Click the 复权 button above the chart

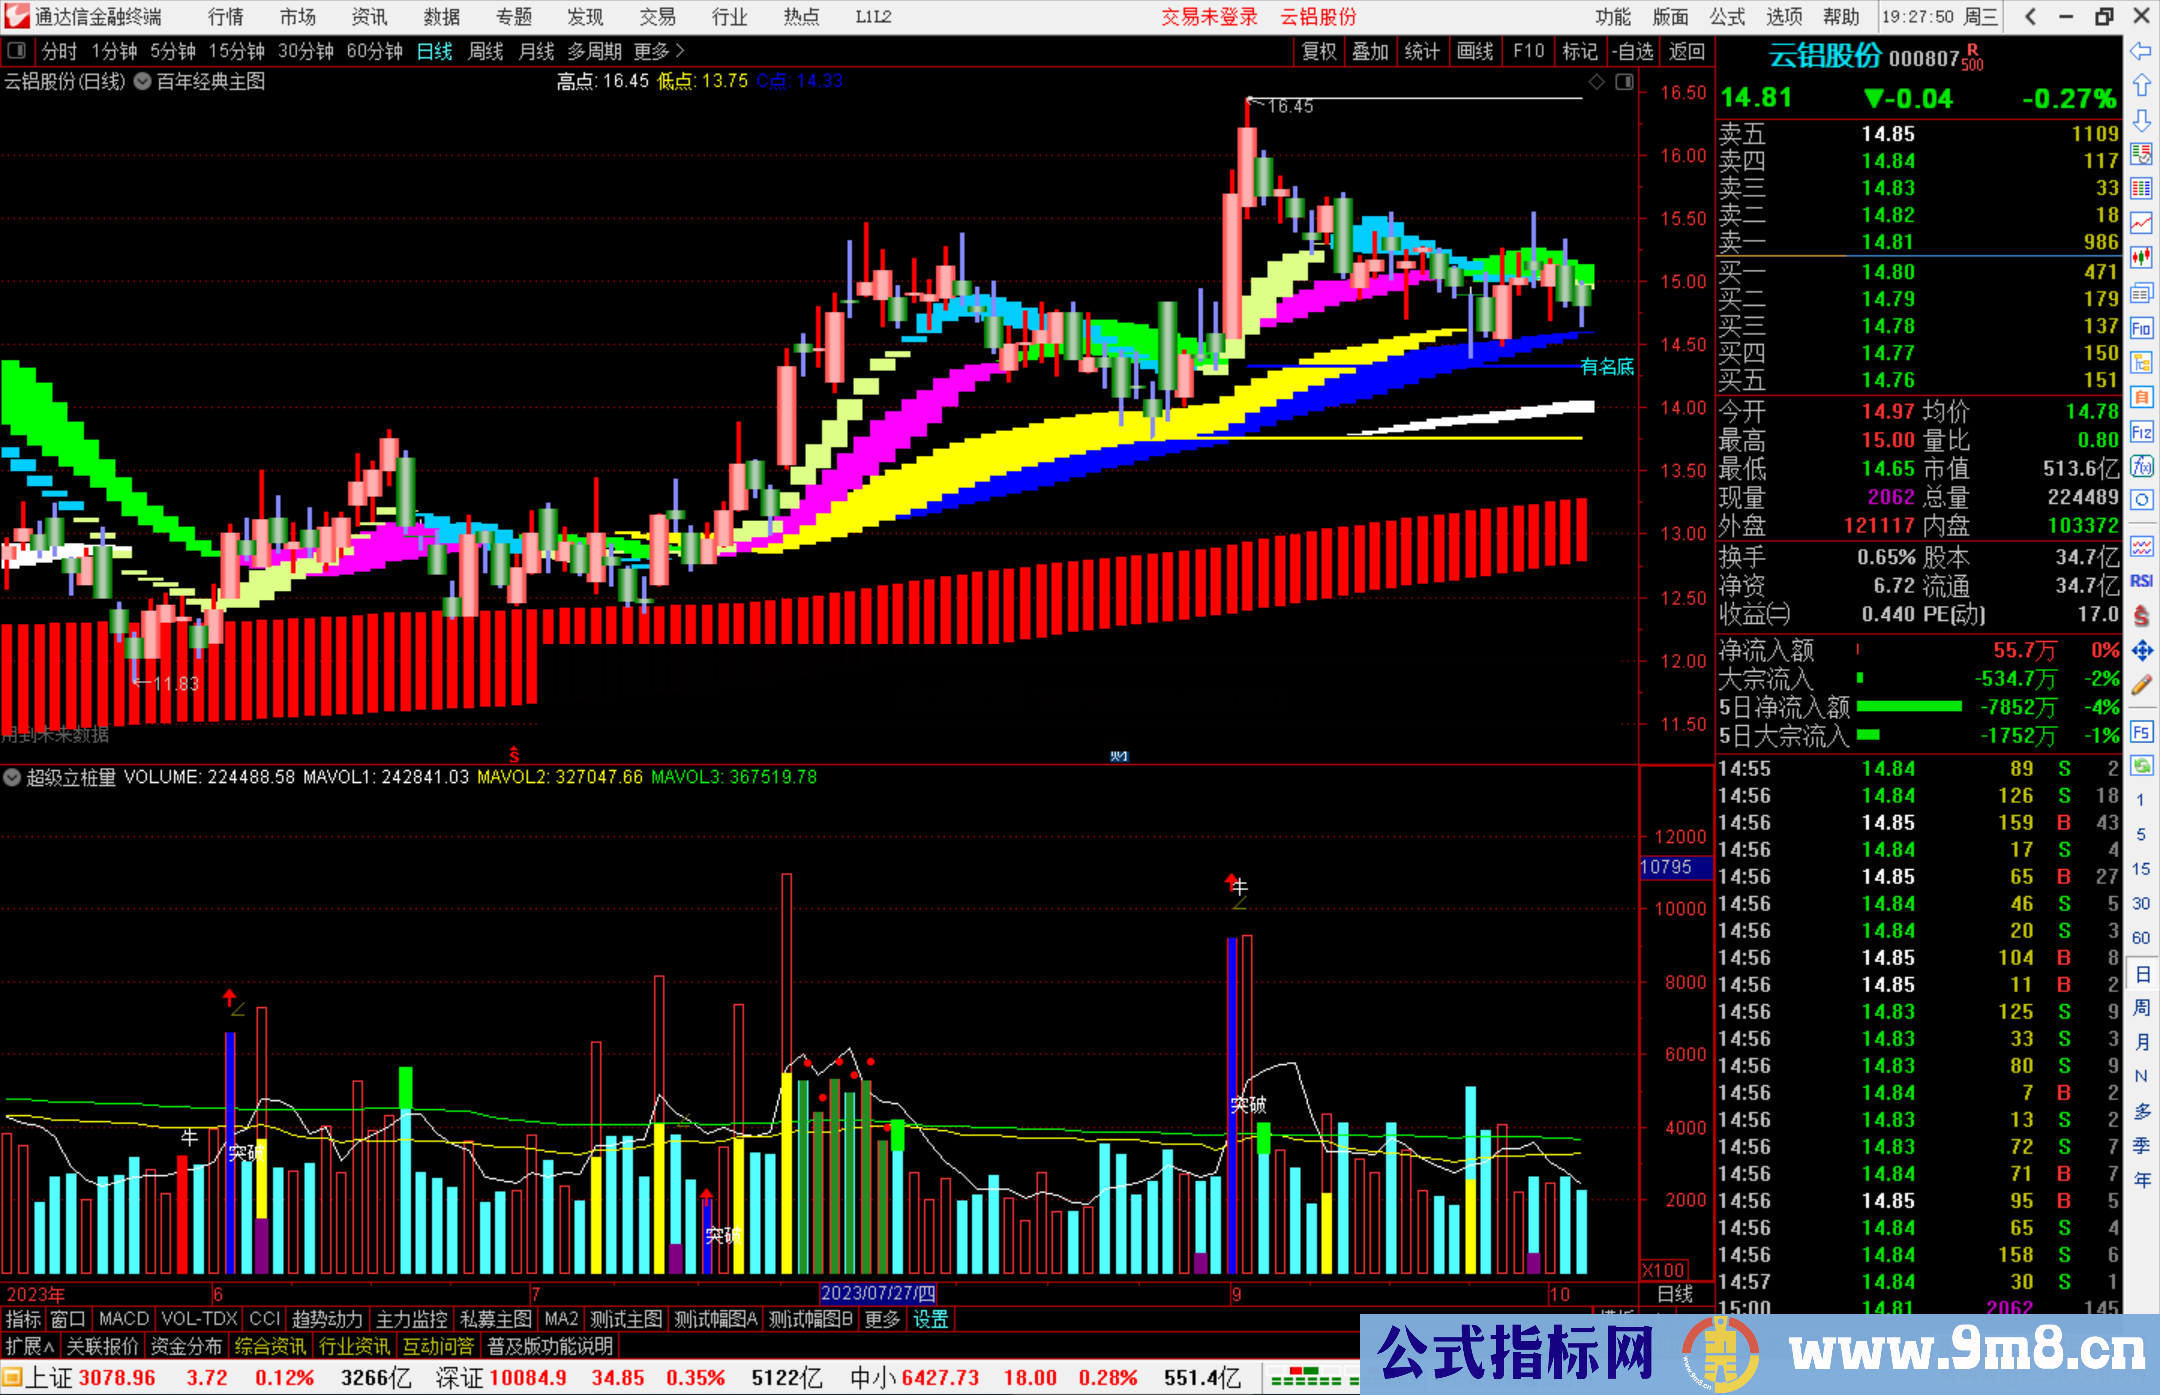pos(1319,51)
